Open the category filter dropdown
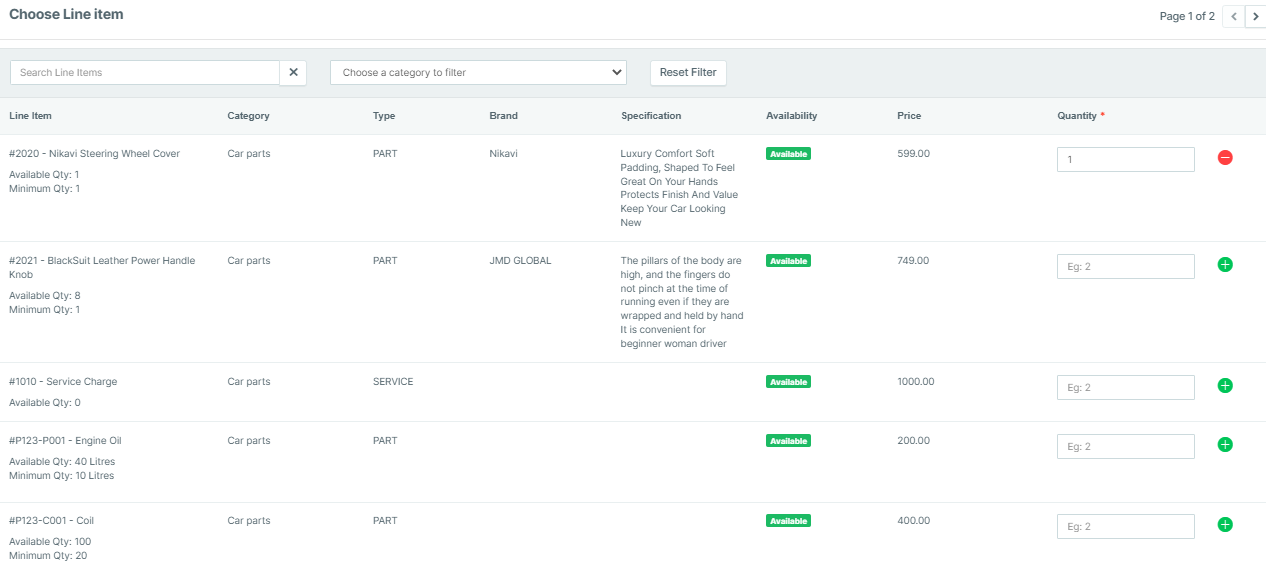This screenshot has width=1266, height=582. (x=478, y=73)
